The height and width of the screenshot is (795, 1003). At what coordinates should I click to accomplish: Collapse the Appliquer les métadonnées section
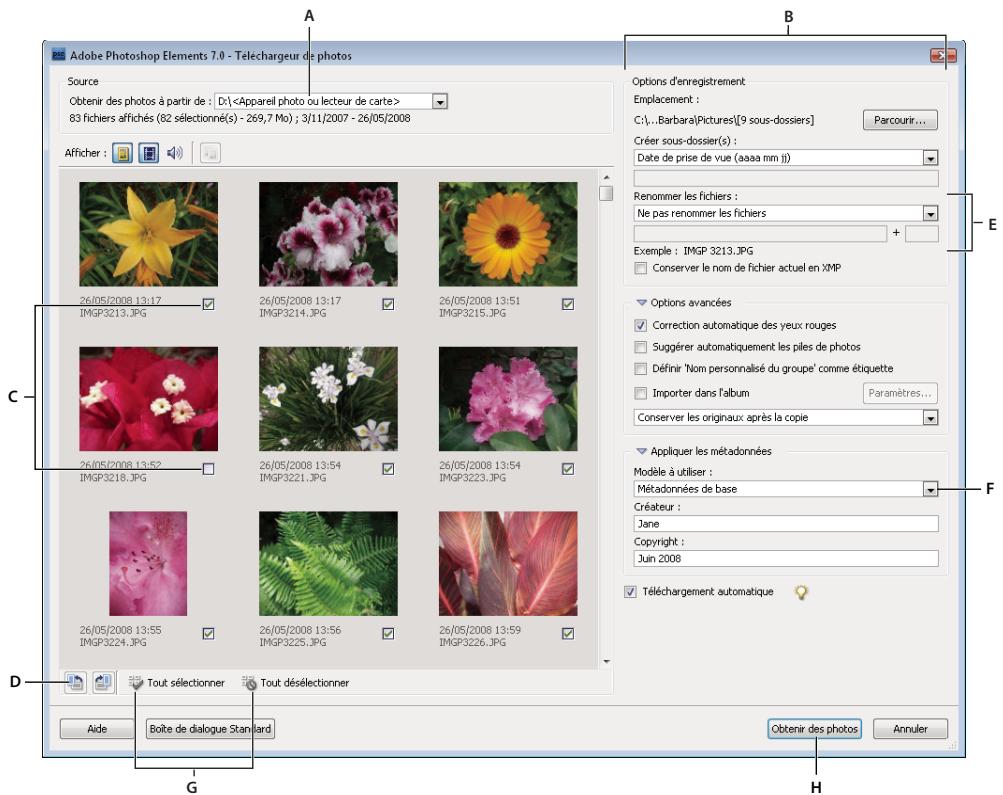[x=642, y=452]
